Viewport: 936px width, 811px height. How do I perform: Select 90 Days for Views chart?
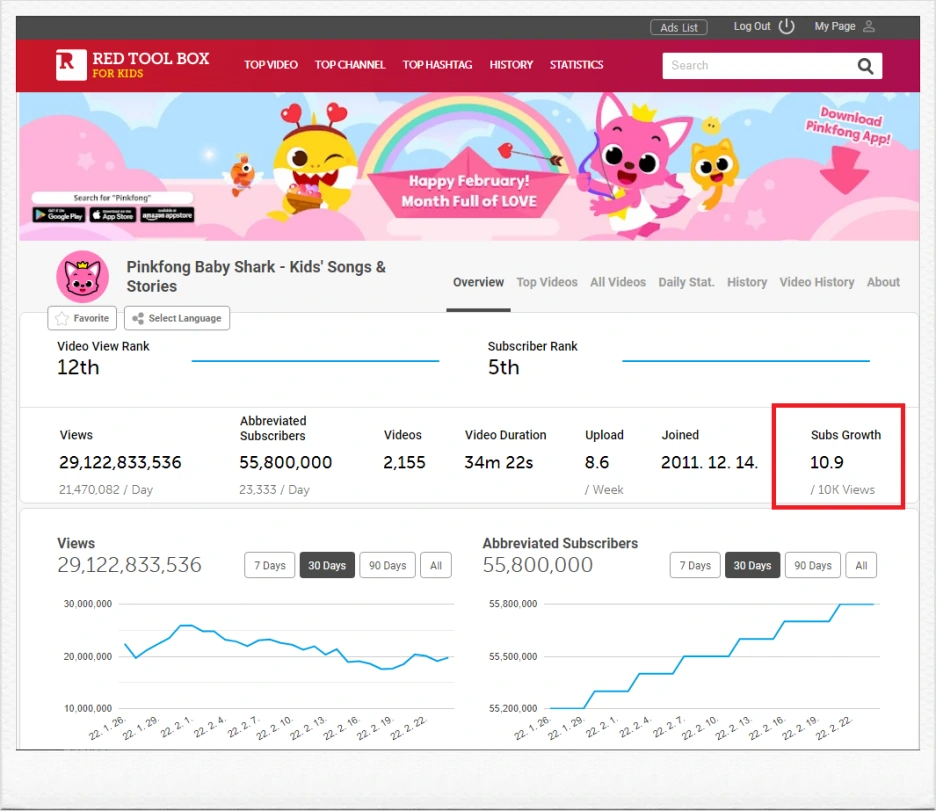387,565
